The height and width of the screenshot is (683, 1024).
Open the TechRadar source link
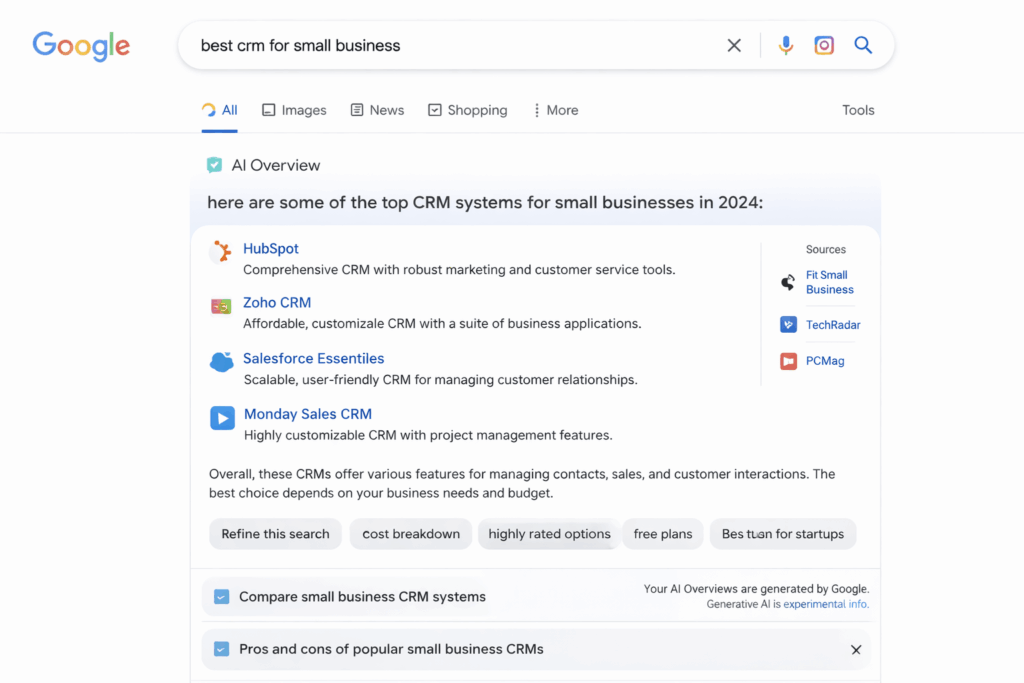[x=832, y=325]
